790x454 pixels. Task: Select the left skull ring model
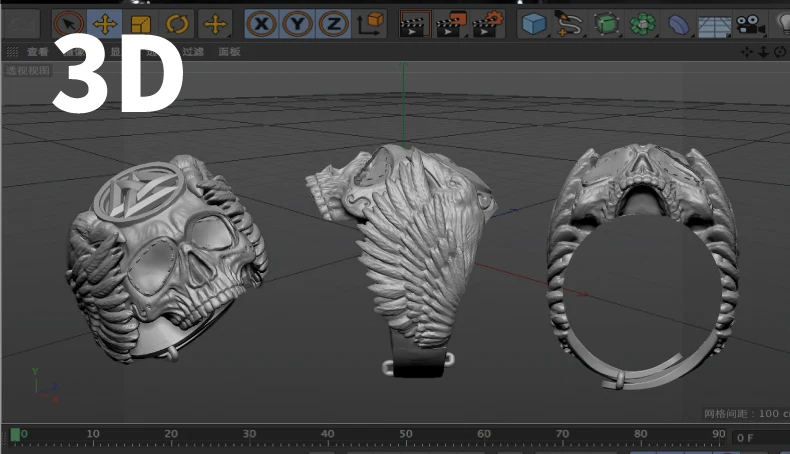tap(166, 260)
